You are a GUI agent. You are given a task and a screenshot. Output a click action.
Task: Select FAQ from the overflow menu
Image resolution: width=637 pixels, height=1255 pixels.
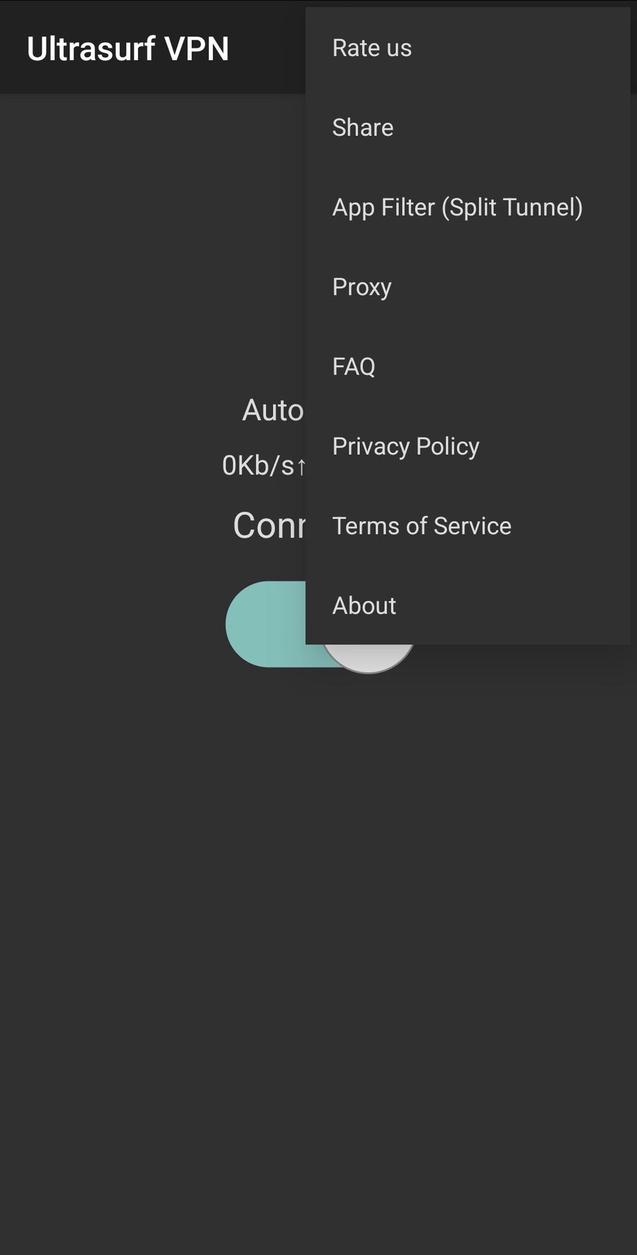coord(353,366)
